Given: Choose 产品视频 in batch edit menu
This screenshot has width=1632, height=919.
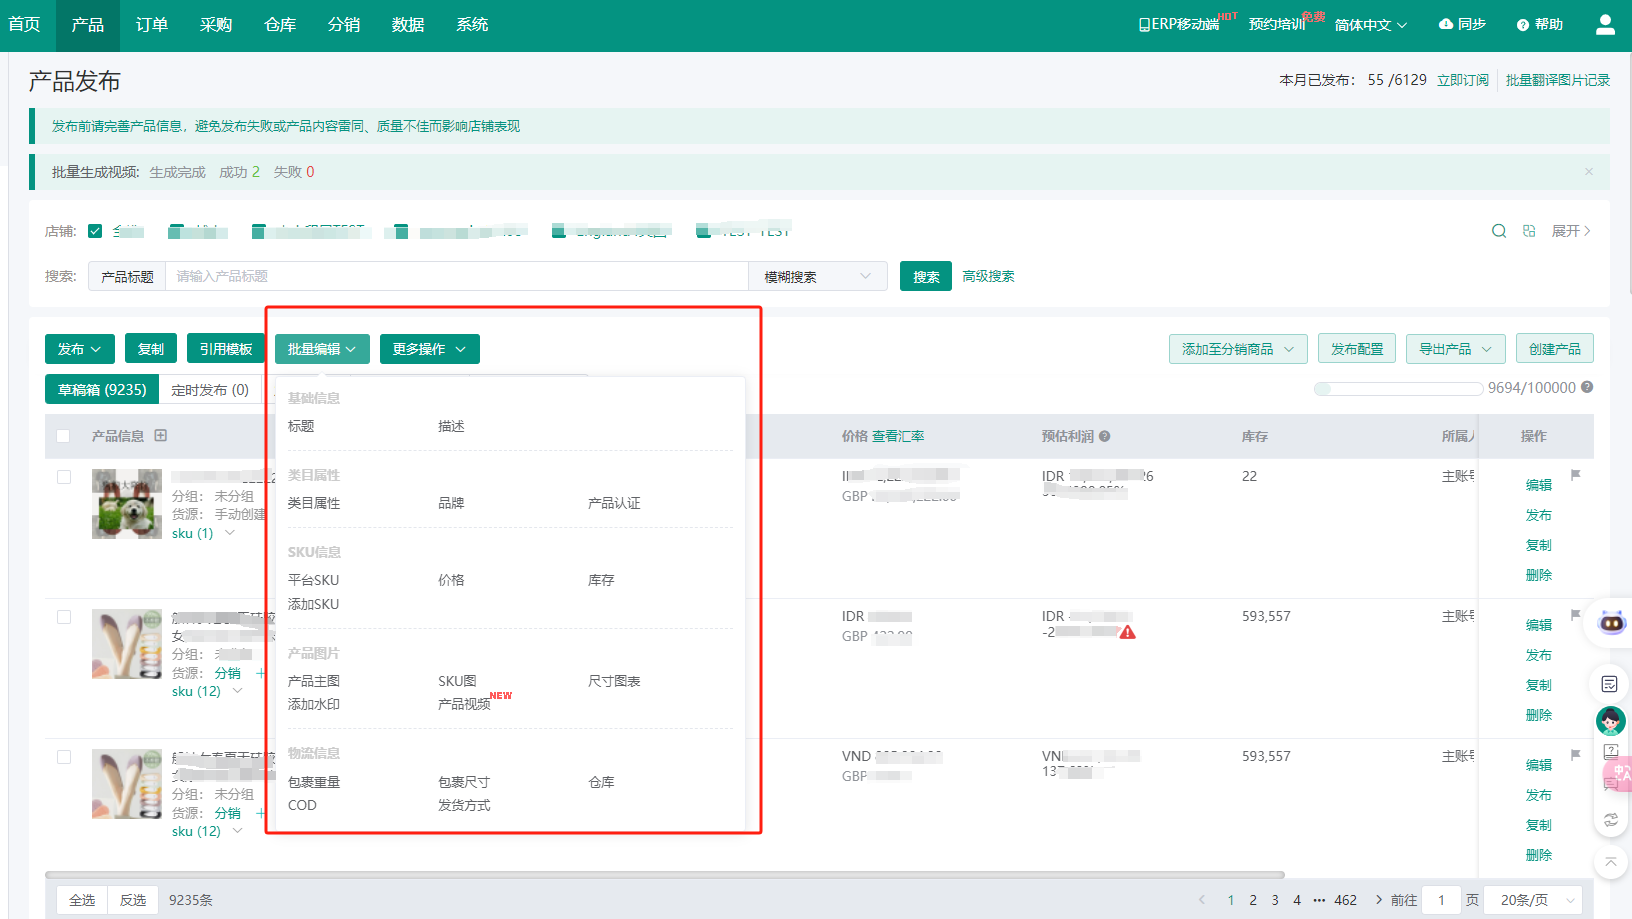Looking at the screenshot, I should [x=464, y=704].
